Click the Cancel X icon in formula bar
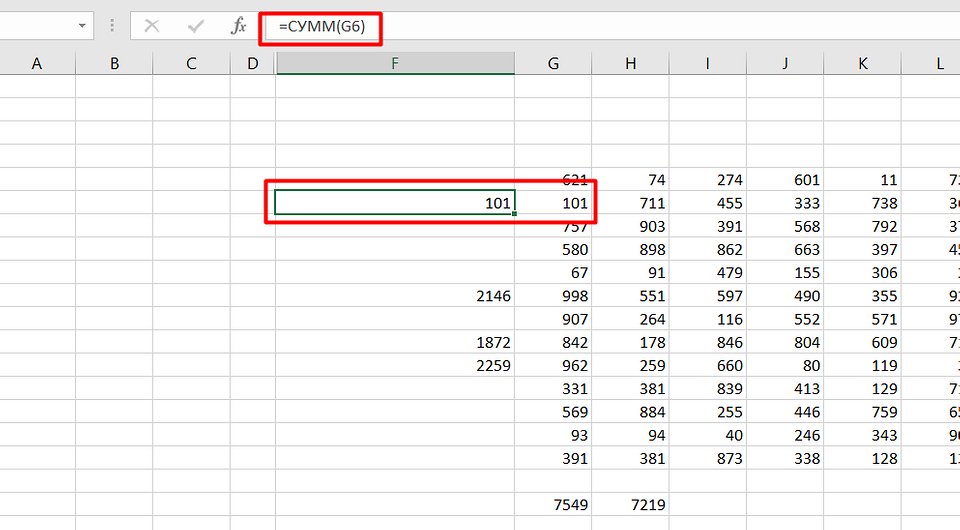The image size is (960, 530). tap(152, 26)
